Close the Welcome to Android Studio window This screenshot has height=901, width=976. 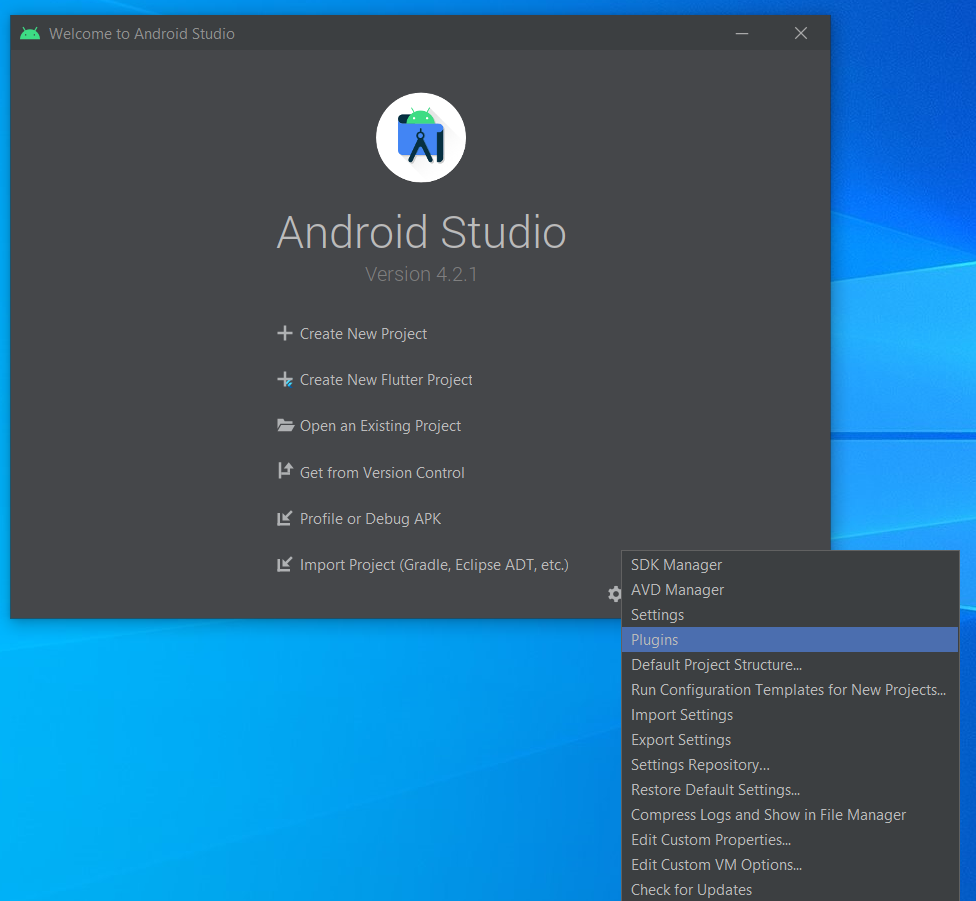tap(801, 33)
